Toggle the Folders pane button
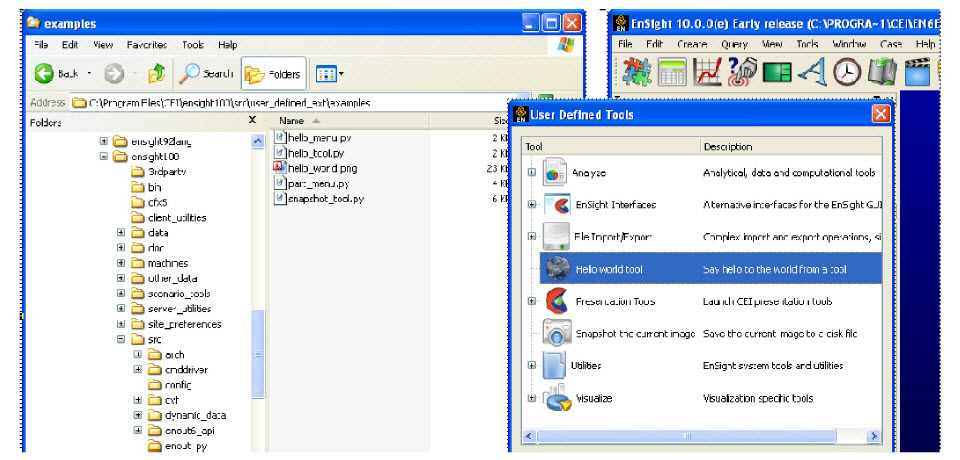Viewport: 960px width, 460px height. (x=274, y=74)
